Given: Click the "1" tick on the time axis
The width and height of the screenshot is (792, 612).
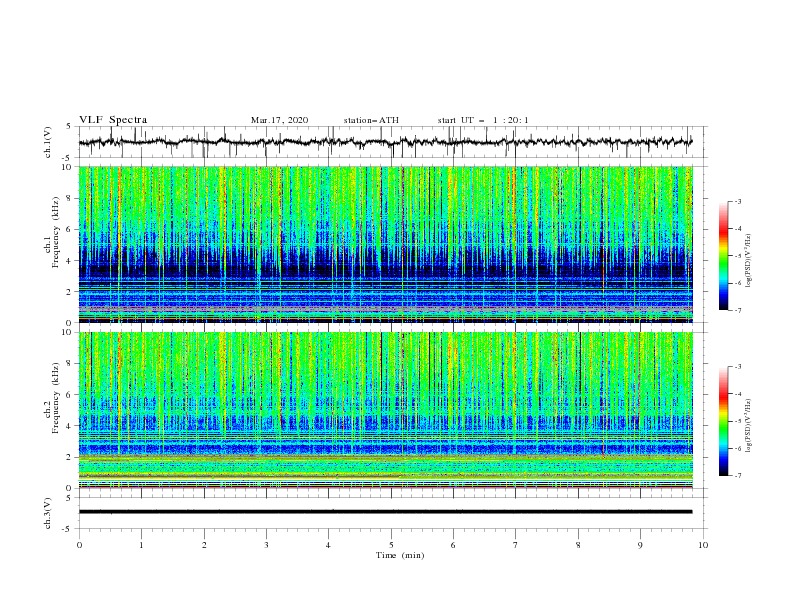Looking at the screenshot, I should point(141,545).
